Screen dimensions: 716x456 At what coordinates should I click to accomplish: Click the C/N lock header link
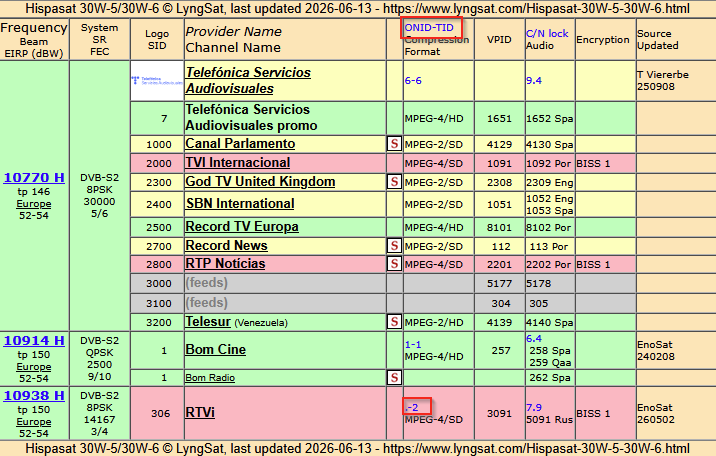pos(547,33)
